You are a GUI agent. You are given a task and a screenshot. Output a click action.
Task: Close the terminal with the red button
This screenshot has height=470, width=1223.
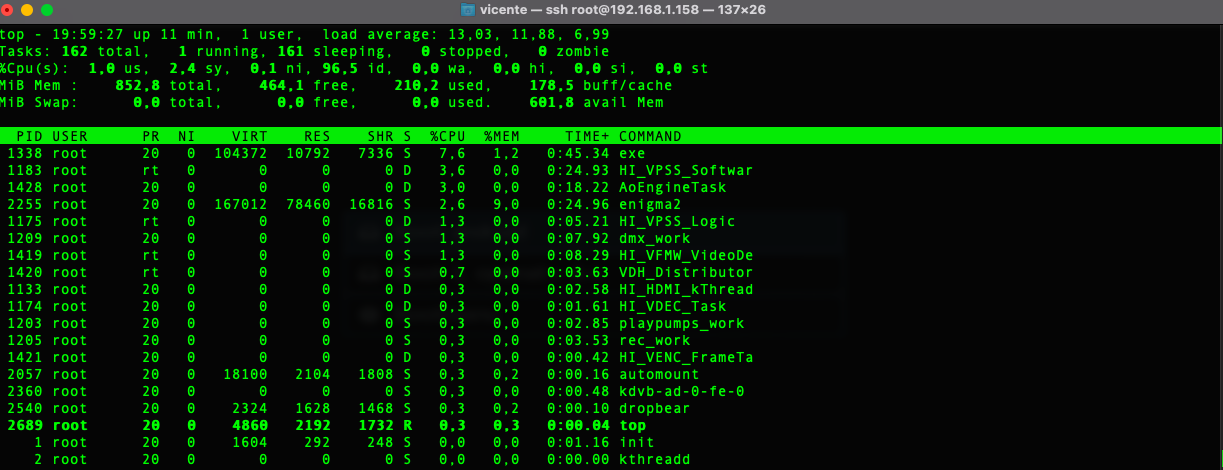tap(6, 9)
